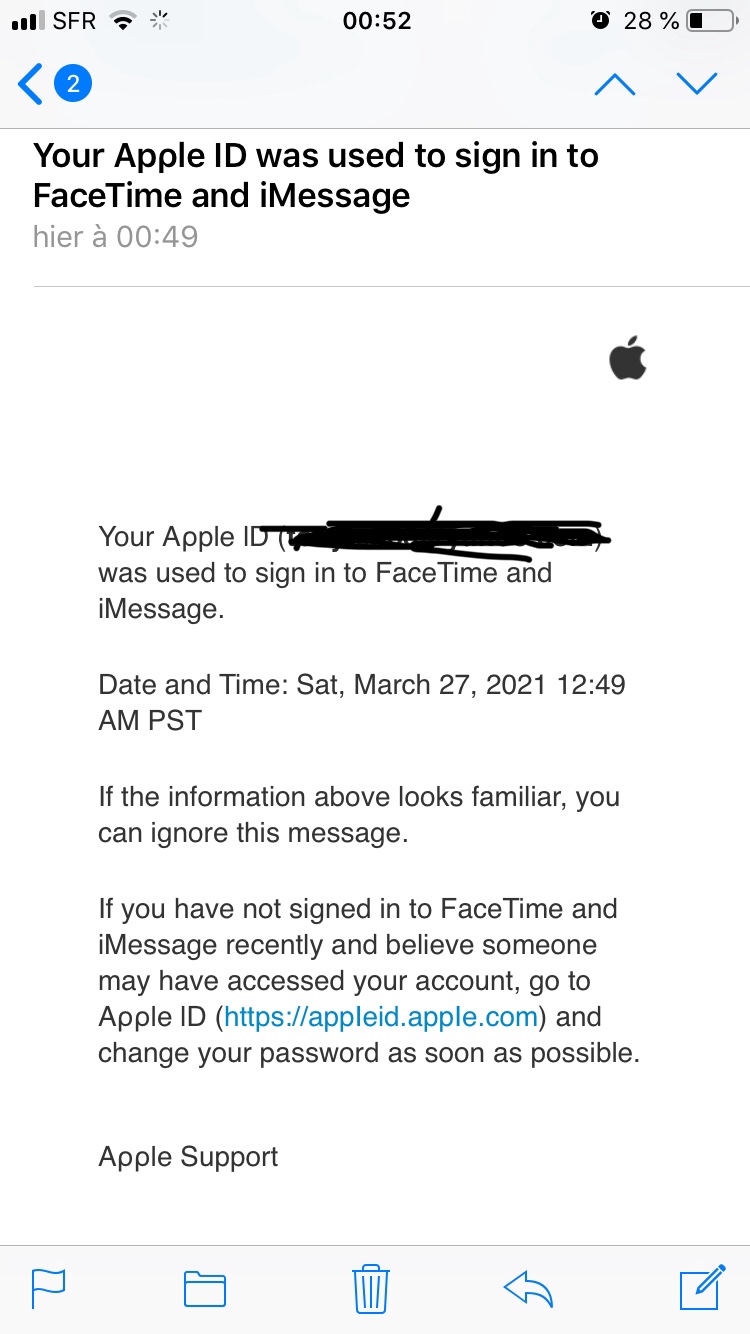
Task: Jump to next message with down arrow
Action: (x=696, y=84)
